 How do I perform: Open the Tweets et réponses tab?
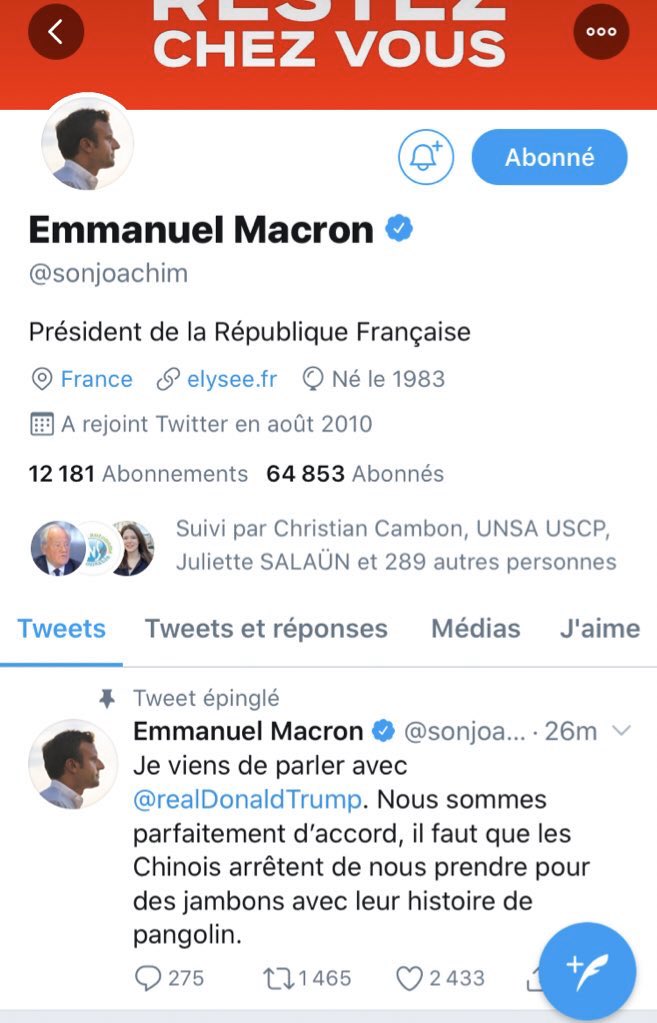[266, 629]
